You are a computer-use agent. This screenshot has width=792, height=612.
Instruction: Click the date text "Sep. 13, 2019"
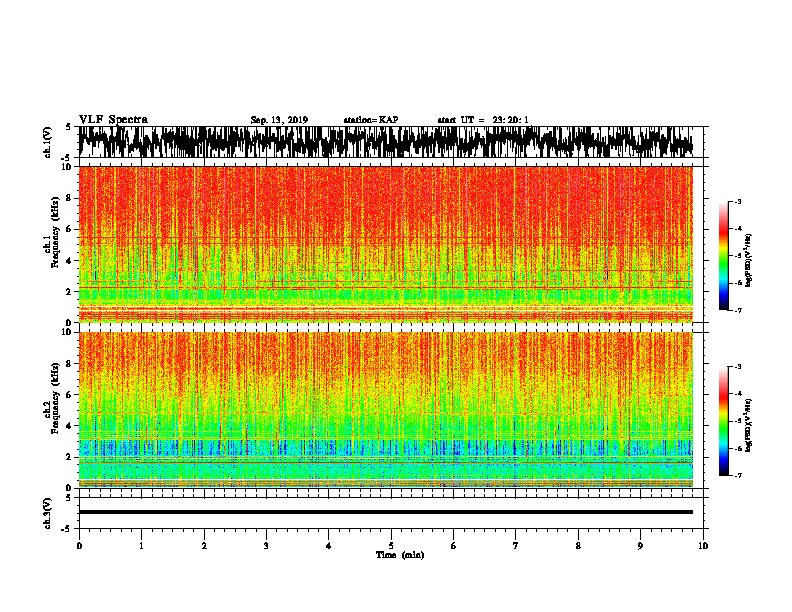click(279, 120)
